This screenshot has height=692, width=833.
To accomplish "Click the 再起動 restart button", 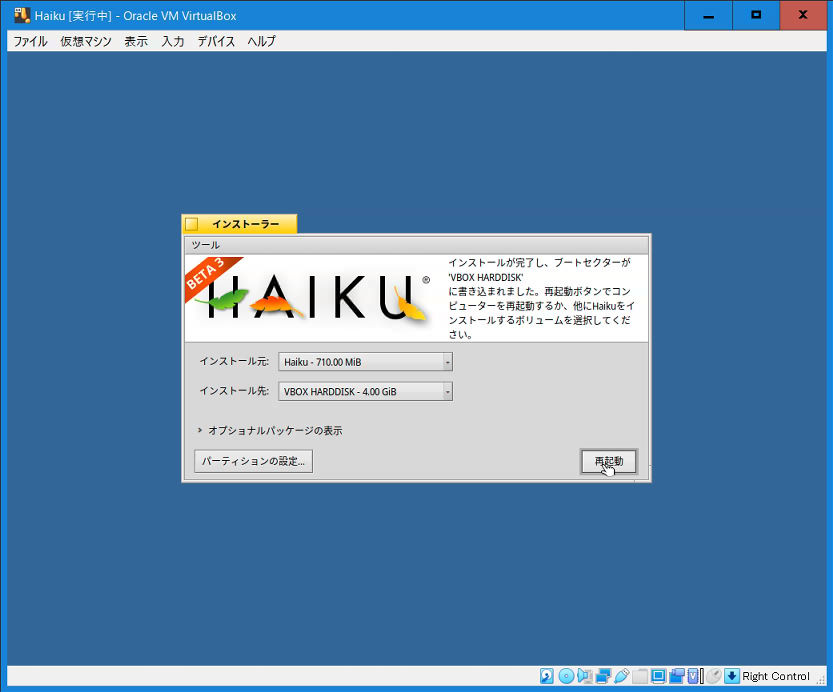I will (x=609, y=461).
